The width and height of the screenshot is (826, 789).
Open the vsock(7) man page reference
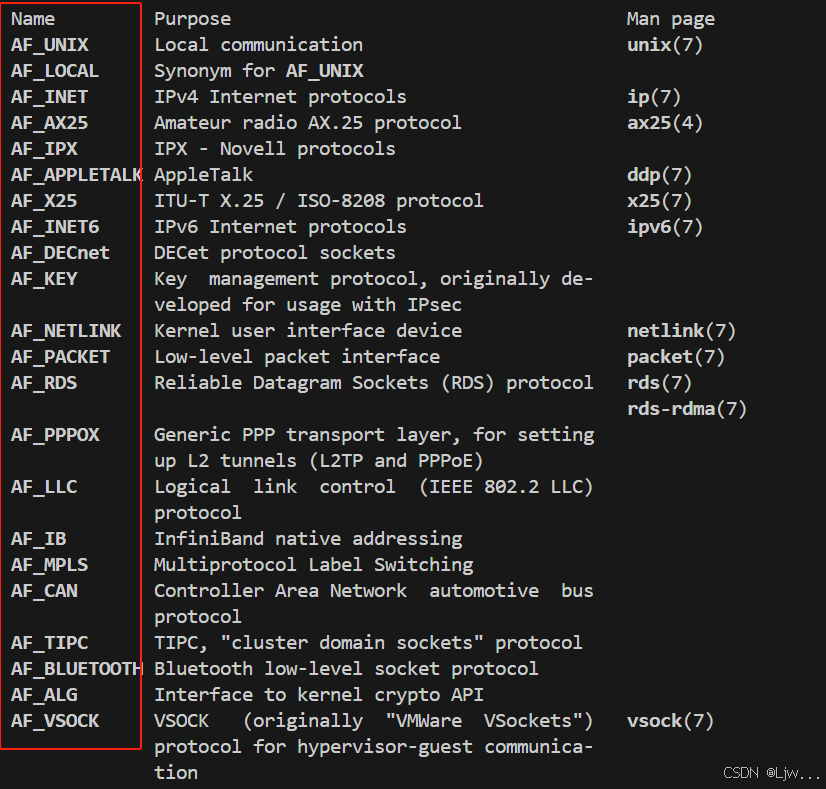coord(670,721)
